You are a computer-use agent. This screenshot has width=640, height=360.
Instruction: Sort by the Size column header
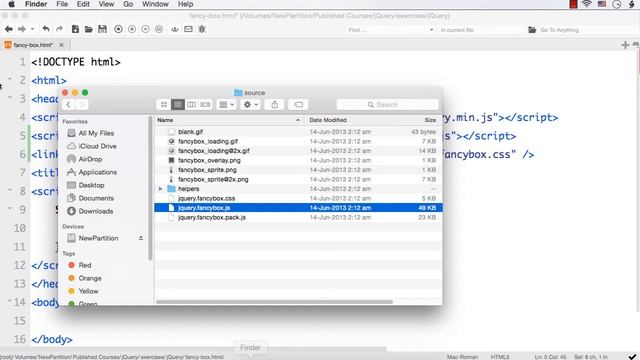click(x=419, y=120)
